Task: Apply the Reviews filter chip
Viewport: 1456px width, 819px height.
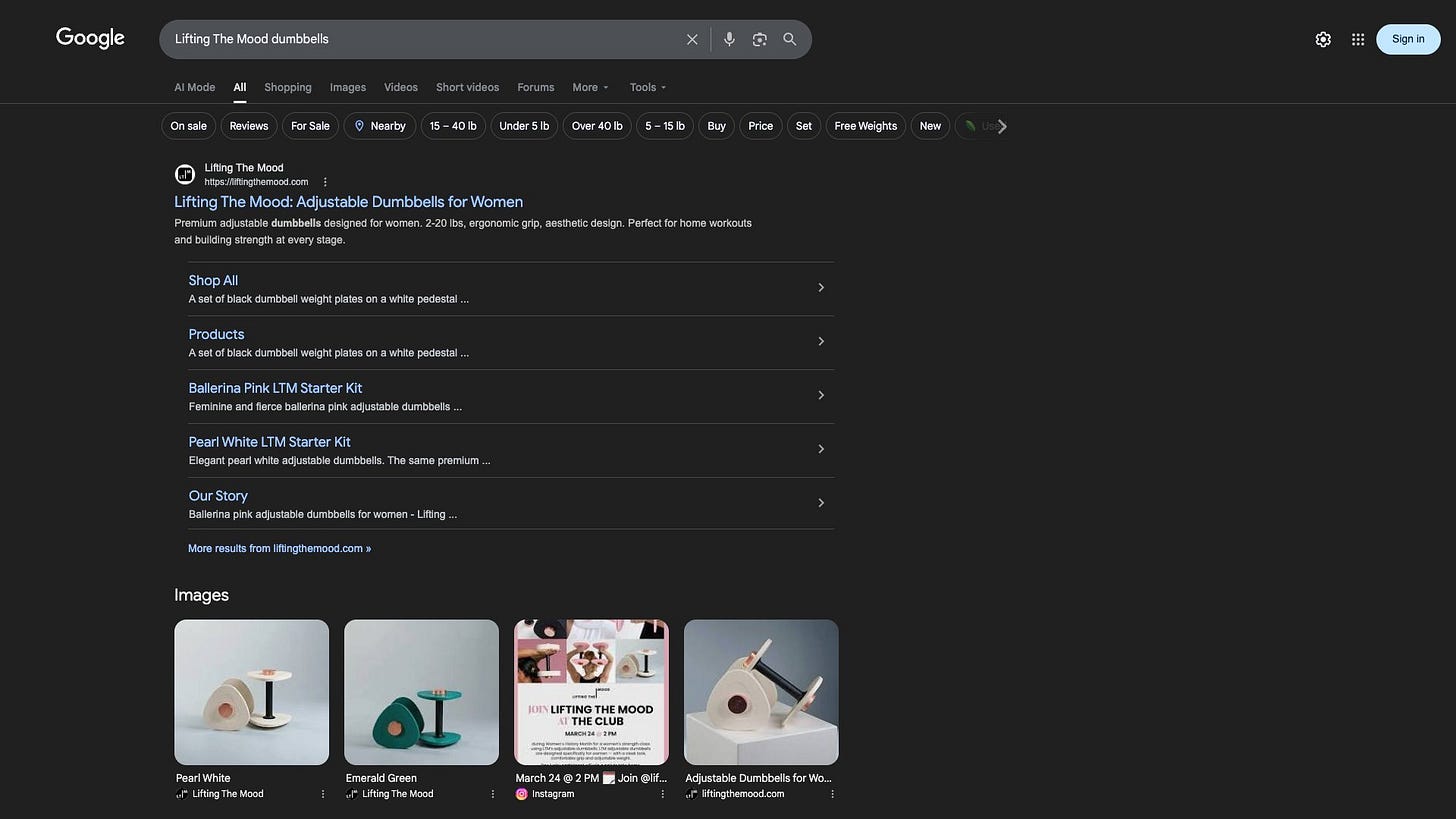Action: click(x=249, y=126)
